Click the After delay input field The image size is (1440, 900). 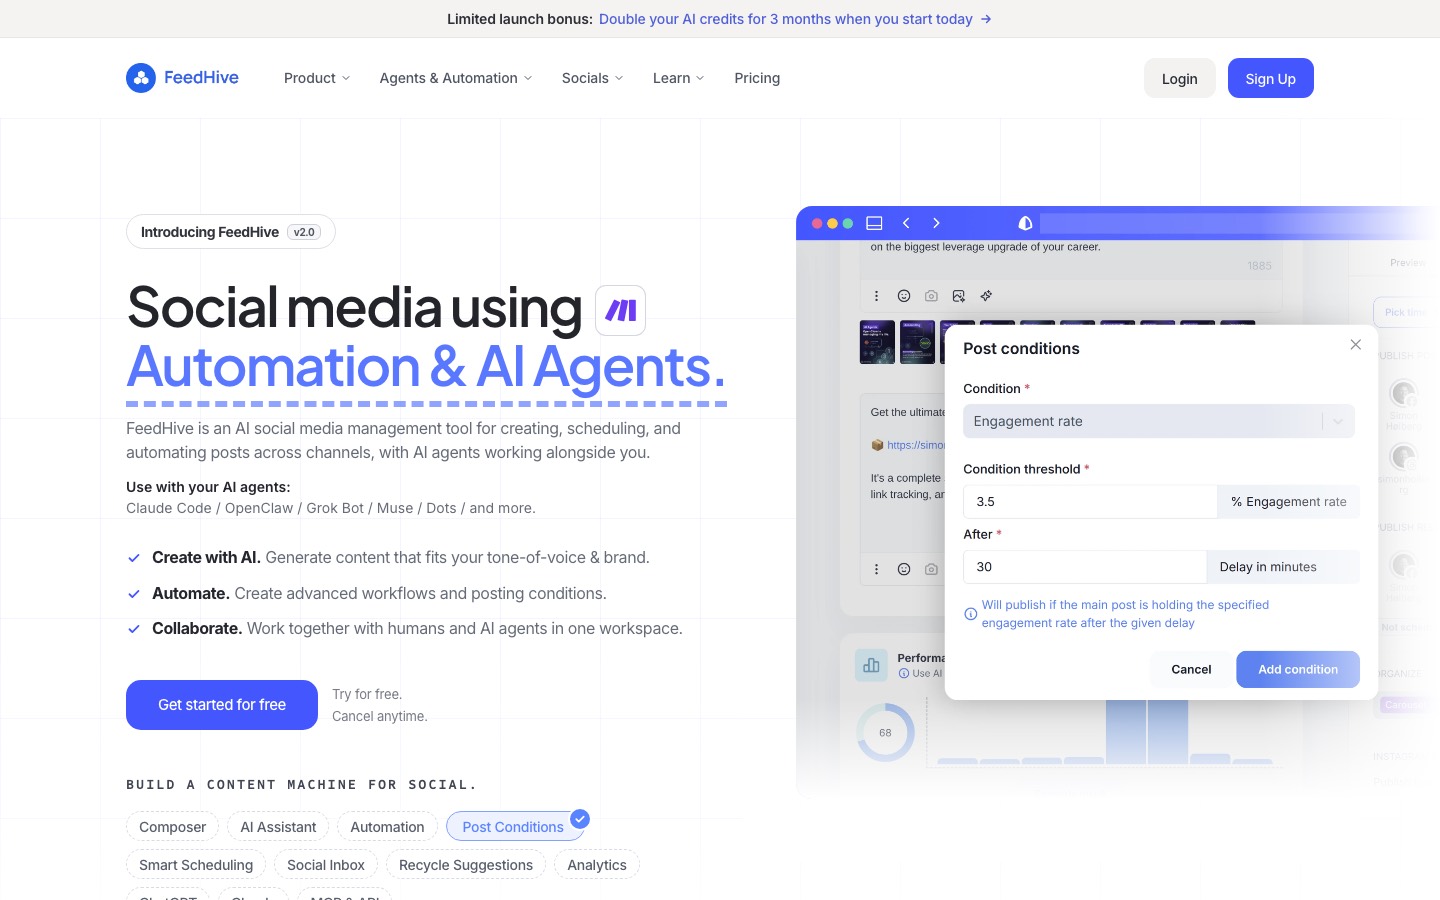(1085, 567)
